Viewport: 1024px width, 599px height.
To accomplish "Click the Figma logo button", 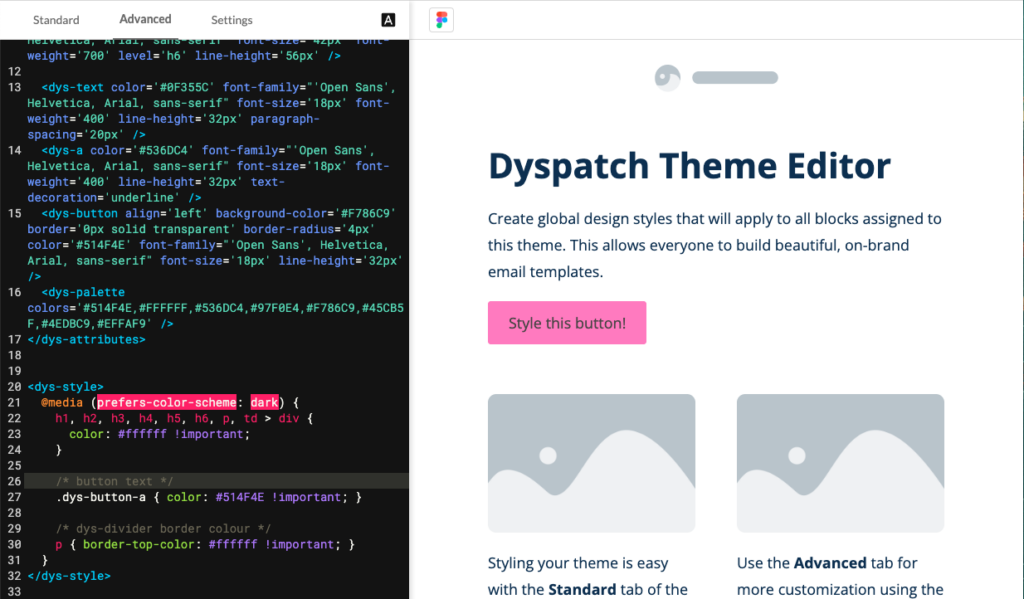I will tap(441, 20).
